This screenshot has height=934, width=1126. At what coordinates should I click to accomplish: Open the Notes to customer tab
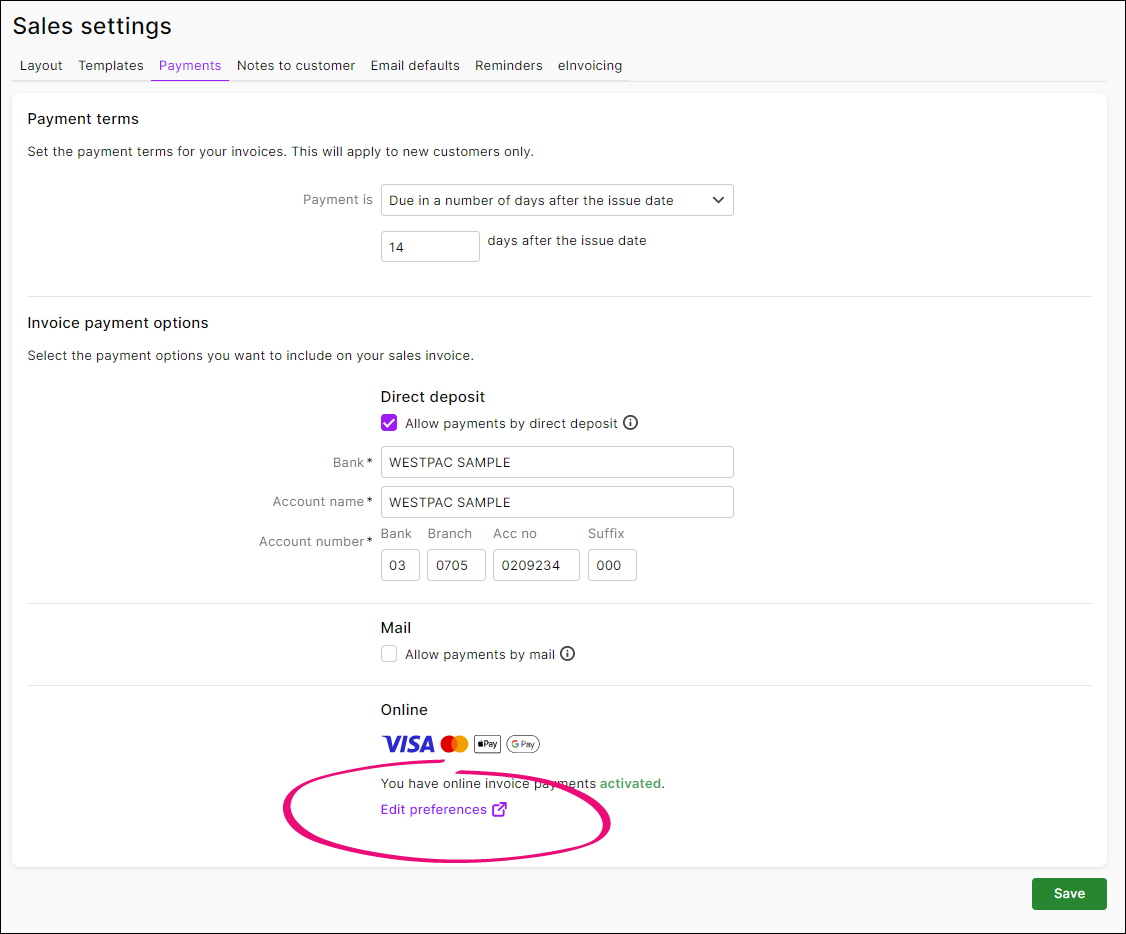pyautogui.click(x=296, y=65)
